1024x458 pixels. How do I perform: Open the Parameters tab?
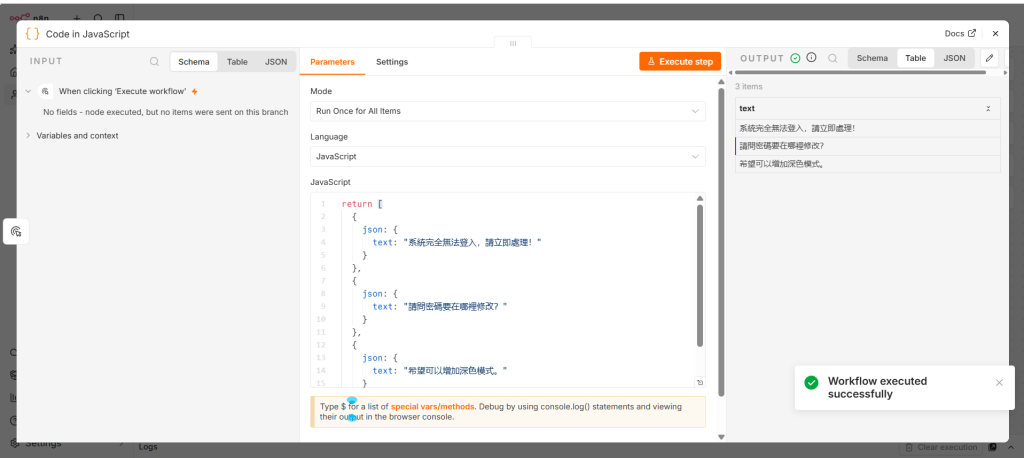click(x=332, y=62)
